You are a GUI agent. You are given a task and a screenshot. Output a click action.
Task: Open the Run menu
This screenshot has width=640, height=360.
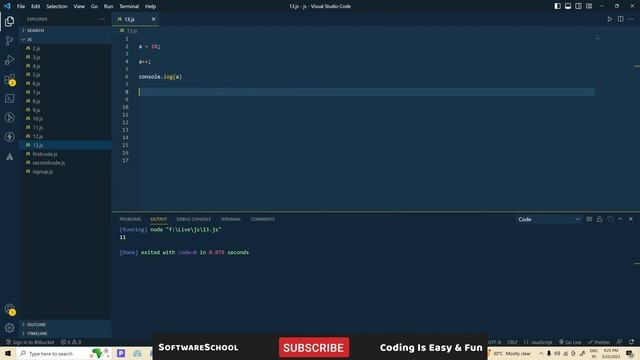108,6
